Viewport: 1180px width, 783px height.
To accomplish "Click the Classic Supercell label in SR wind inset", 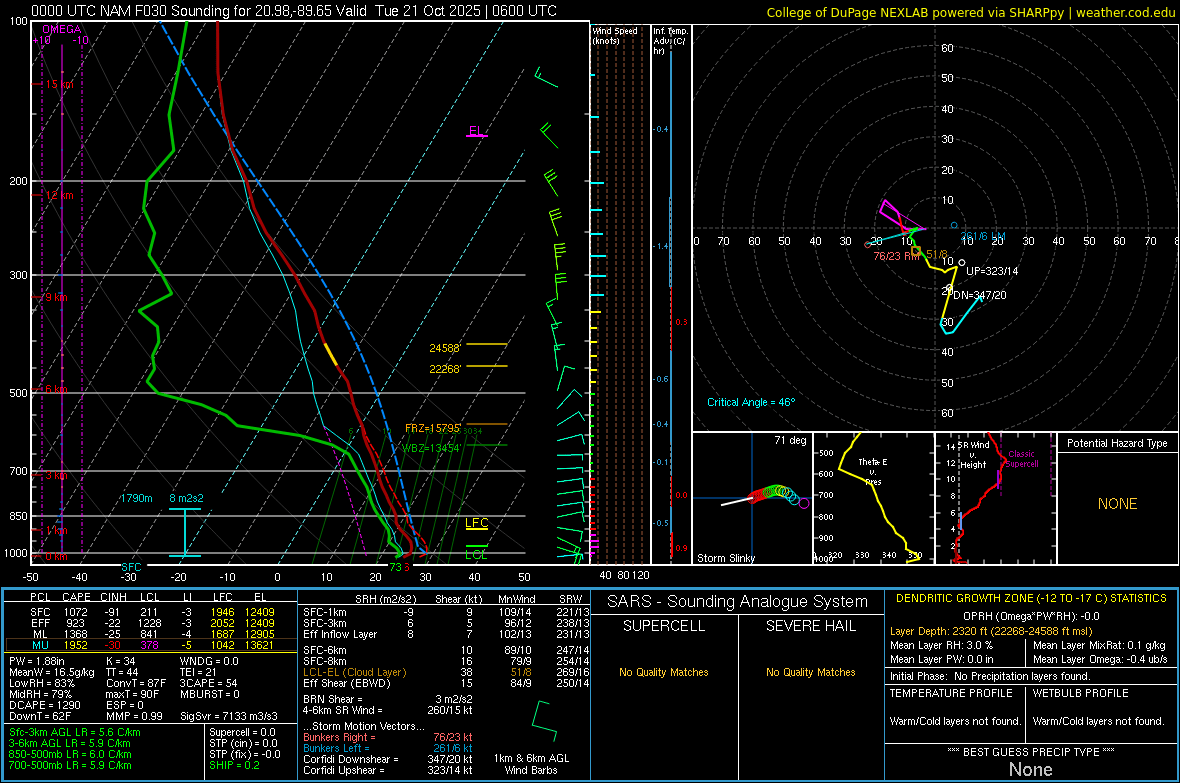I will pos(1022,459).
